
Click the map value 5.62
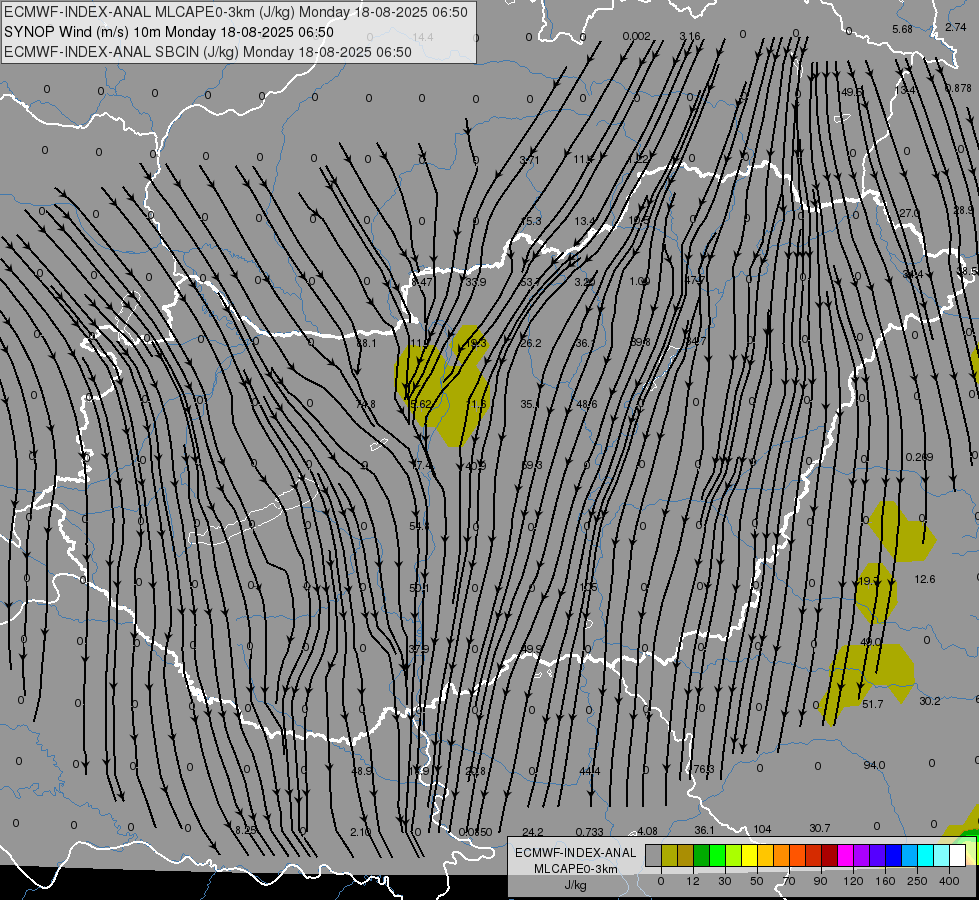[421, 404]
